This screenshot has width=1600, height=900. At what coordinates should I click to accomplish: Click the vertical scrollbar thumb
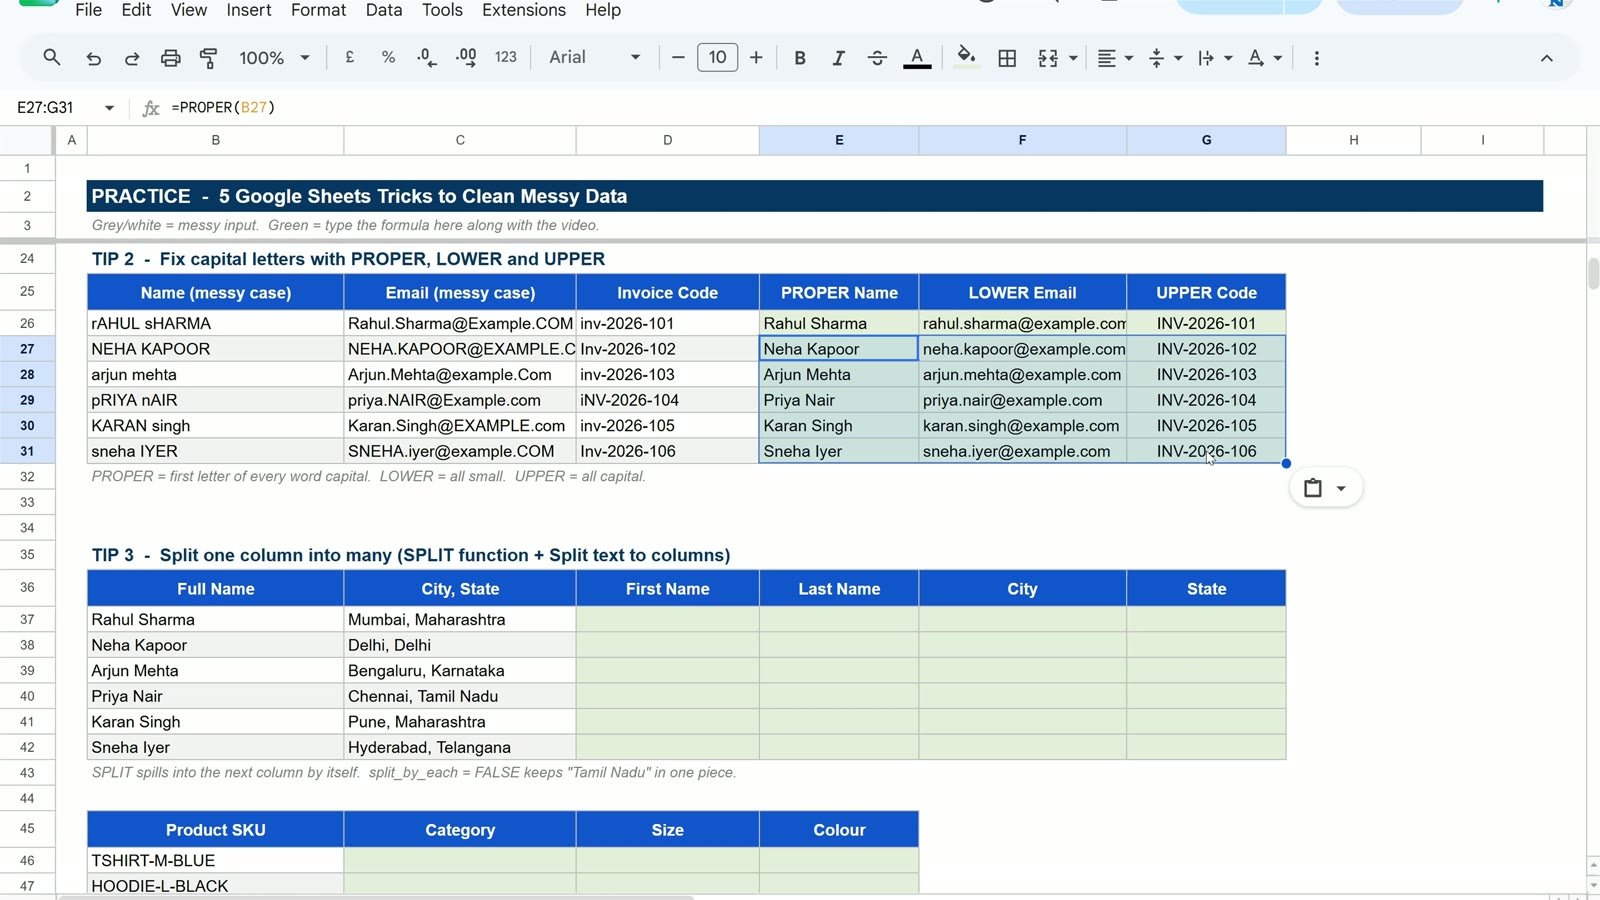[x=1593, y=273]
